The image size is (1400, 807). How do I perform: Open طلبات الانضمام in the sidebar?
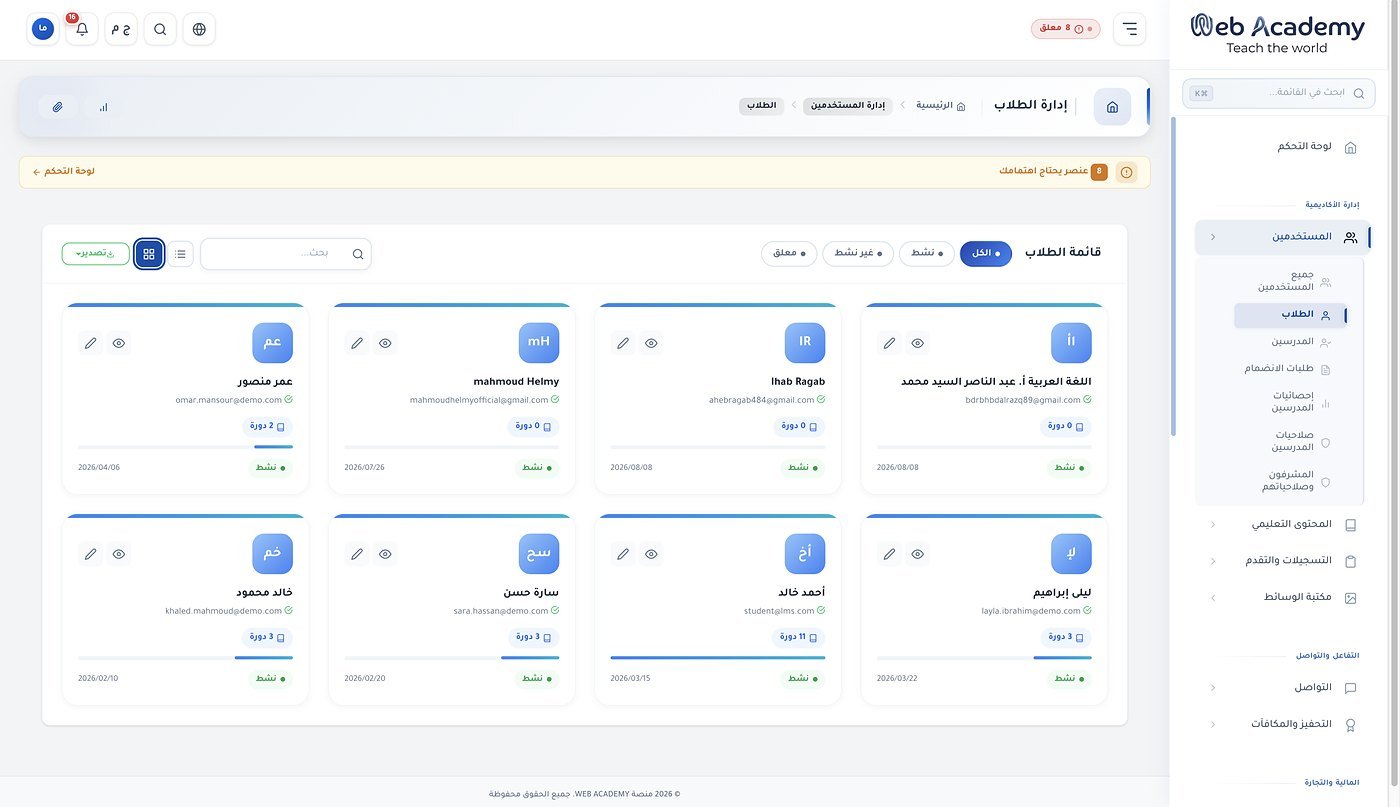point(1290,369)
